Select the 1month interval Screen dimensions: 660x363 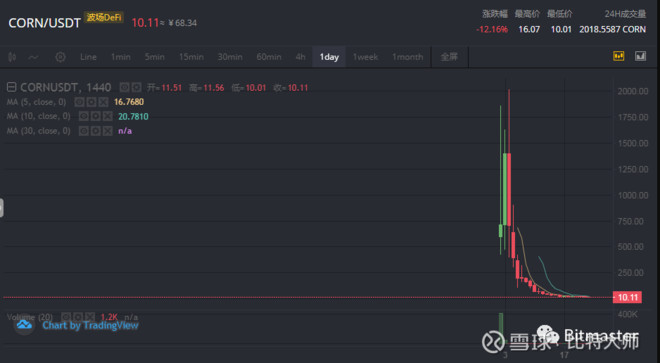pyautogui.click(x=407, y=57)
